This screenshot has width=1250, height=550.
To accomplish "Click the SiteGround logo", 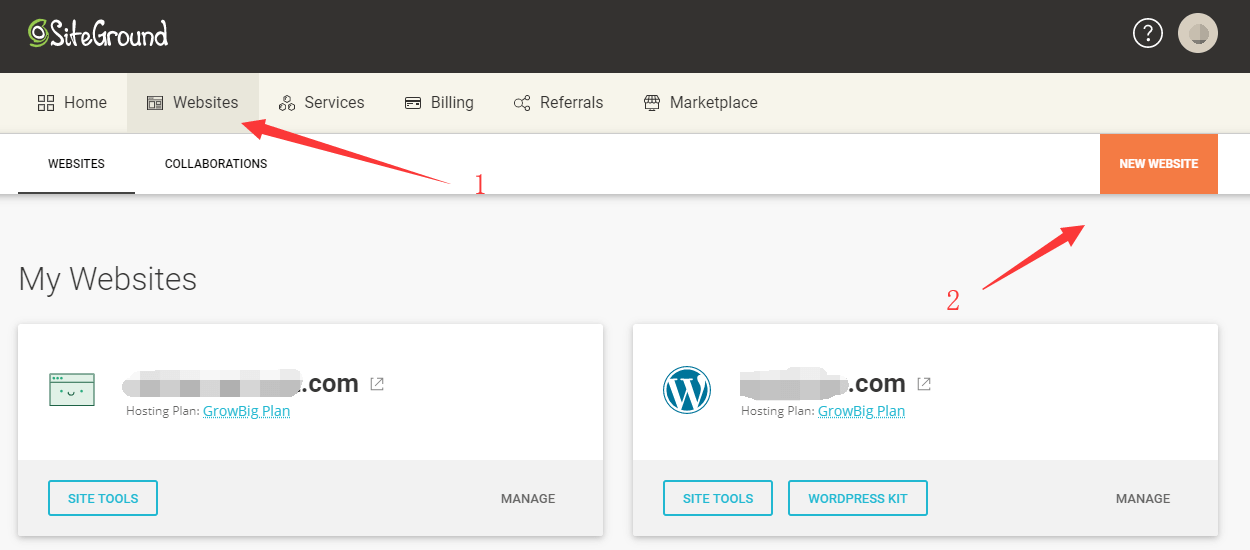I will (x=98, y=34).
